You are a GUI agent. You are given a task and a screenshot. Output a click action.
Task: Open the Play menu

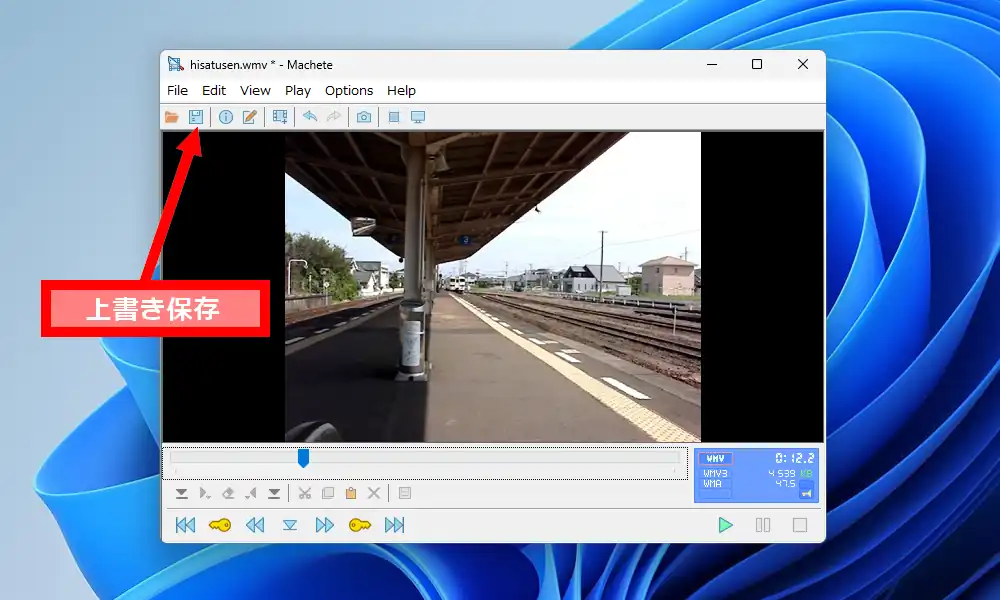pyautogui.click(x=298, y=90)
